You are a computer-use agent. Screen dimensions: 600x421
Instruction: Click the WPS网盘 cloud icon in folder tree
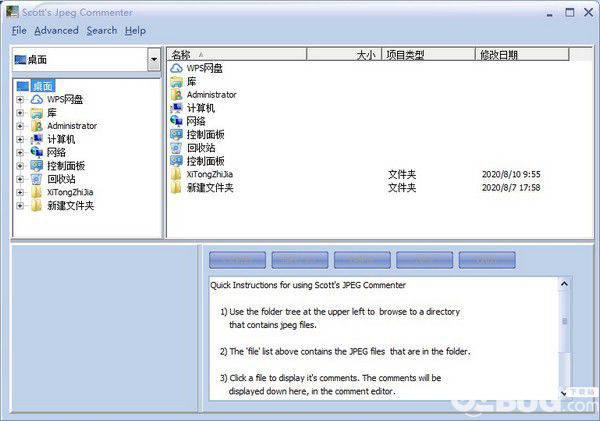pos(37,100)
